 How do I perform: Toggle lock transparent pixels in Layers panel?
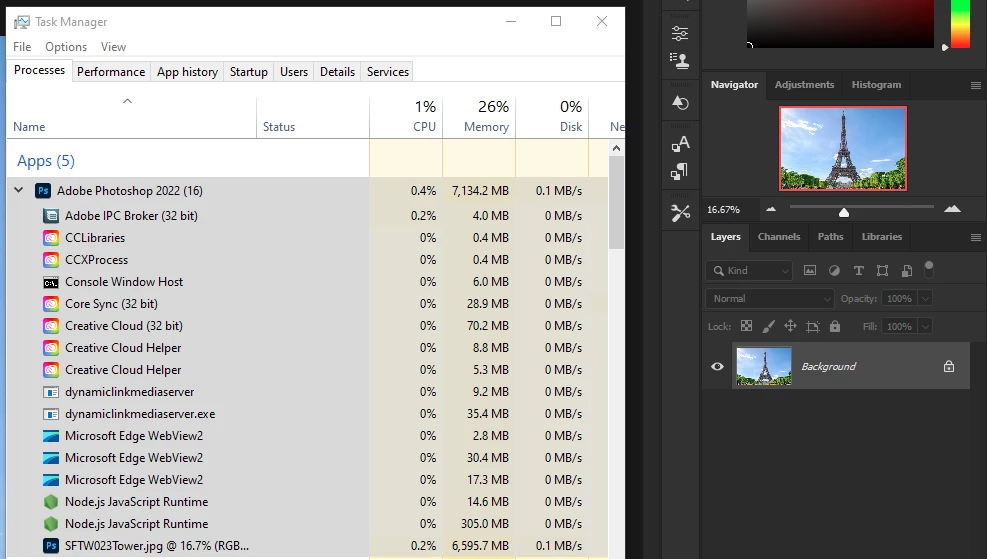[x=747, y=326]
